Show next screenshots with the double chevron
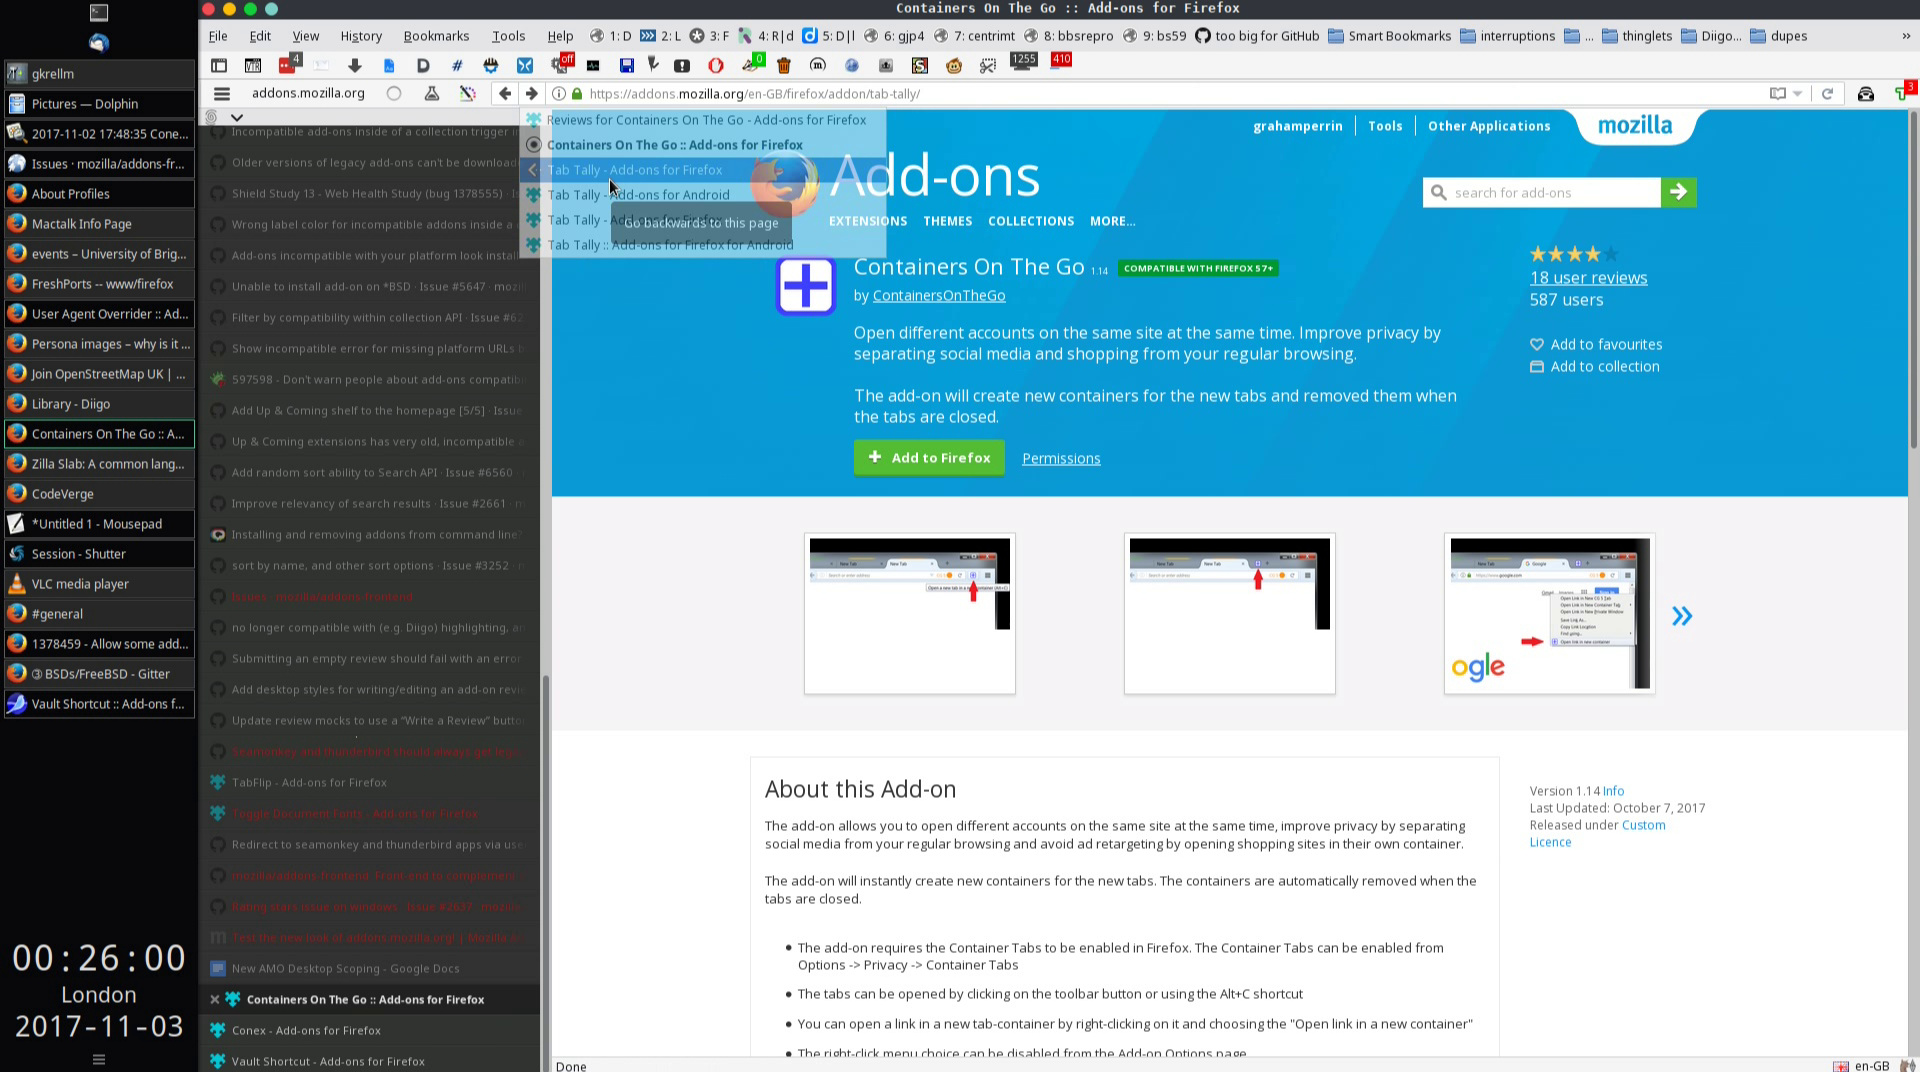 1682,616
